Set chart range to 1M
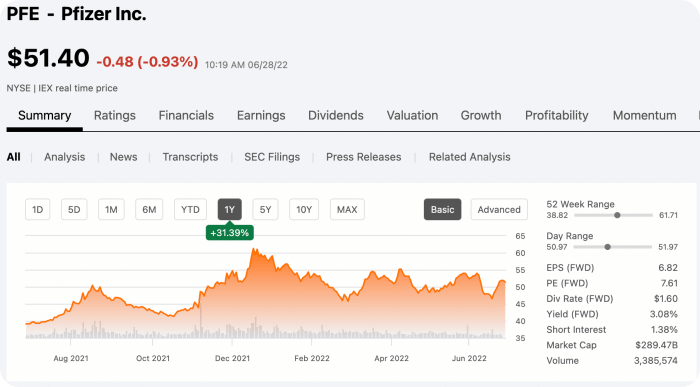The width and height of the screenshot is (700, 387). 111,209
